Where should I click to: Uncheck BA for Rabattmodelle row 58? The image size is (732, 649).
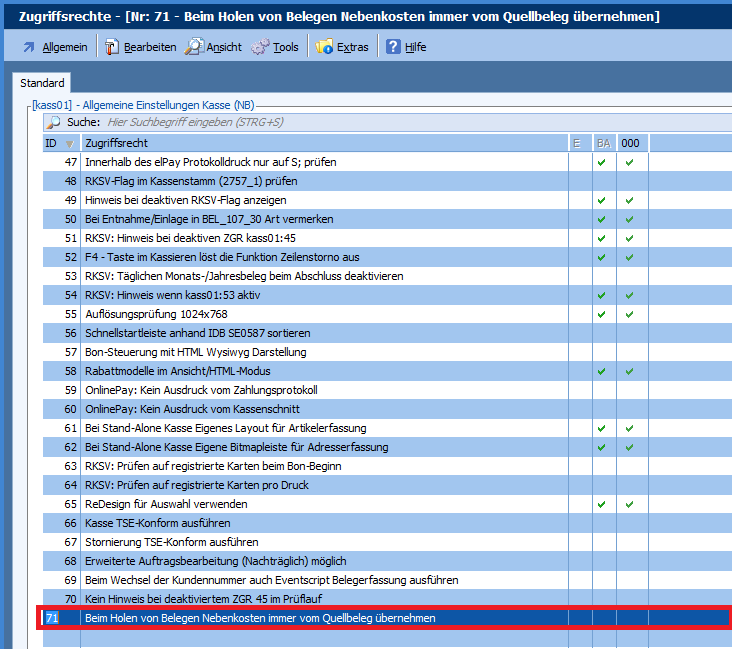602,371
